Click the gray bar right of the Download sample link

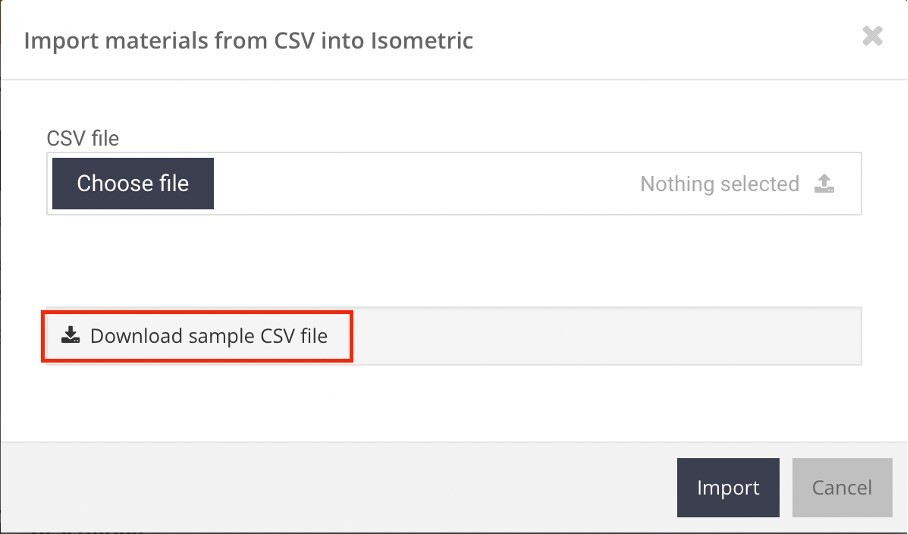[606, 336]
